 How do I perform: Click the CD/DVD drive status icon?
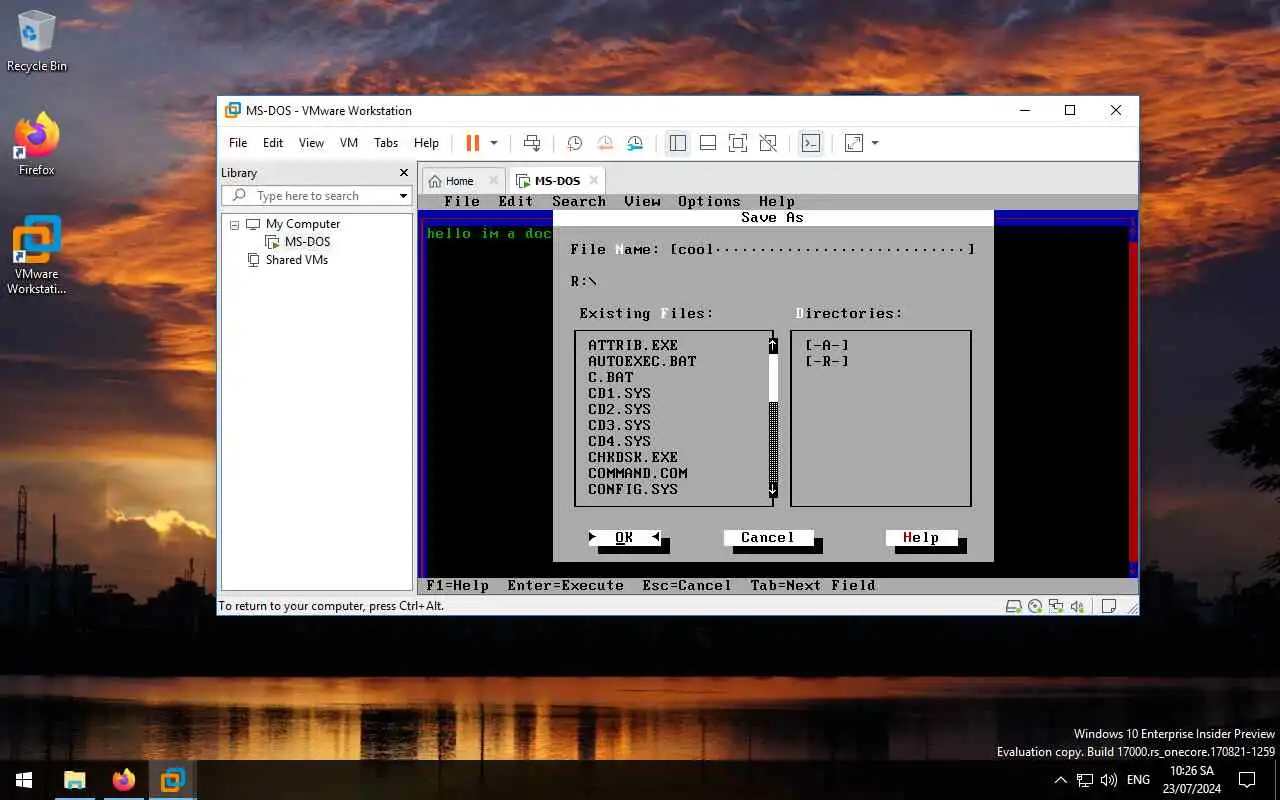[x=1035, y=606]
